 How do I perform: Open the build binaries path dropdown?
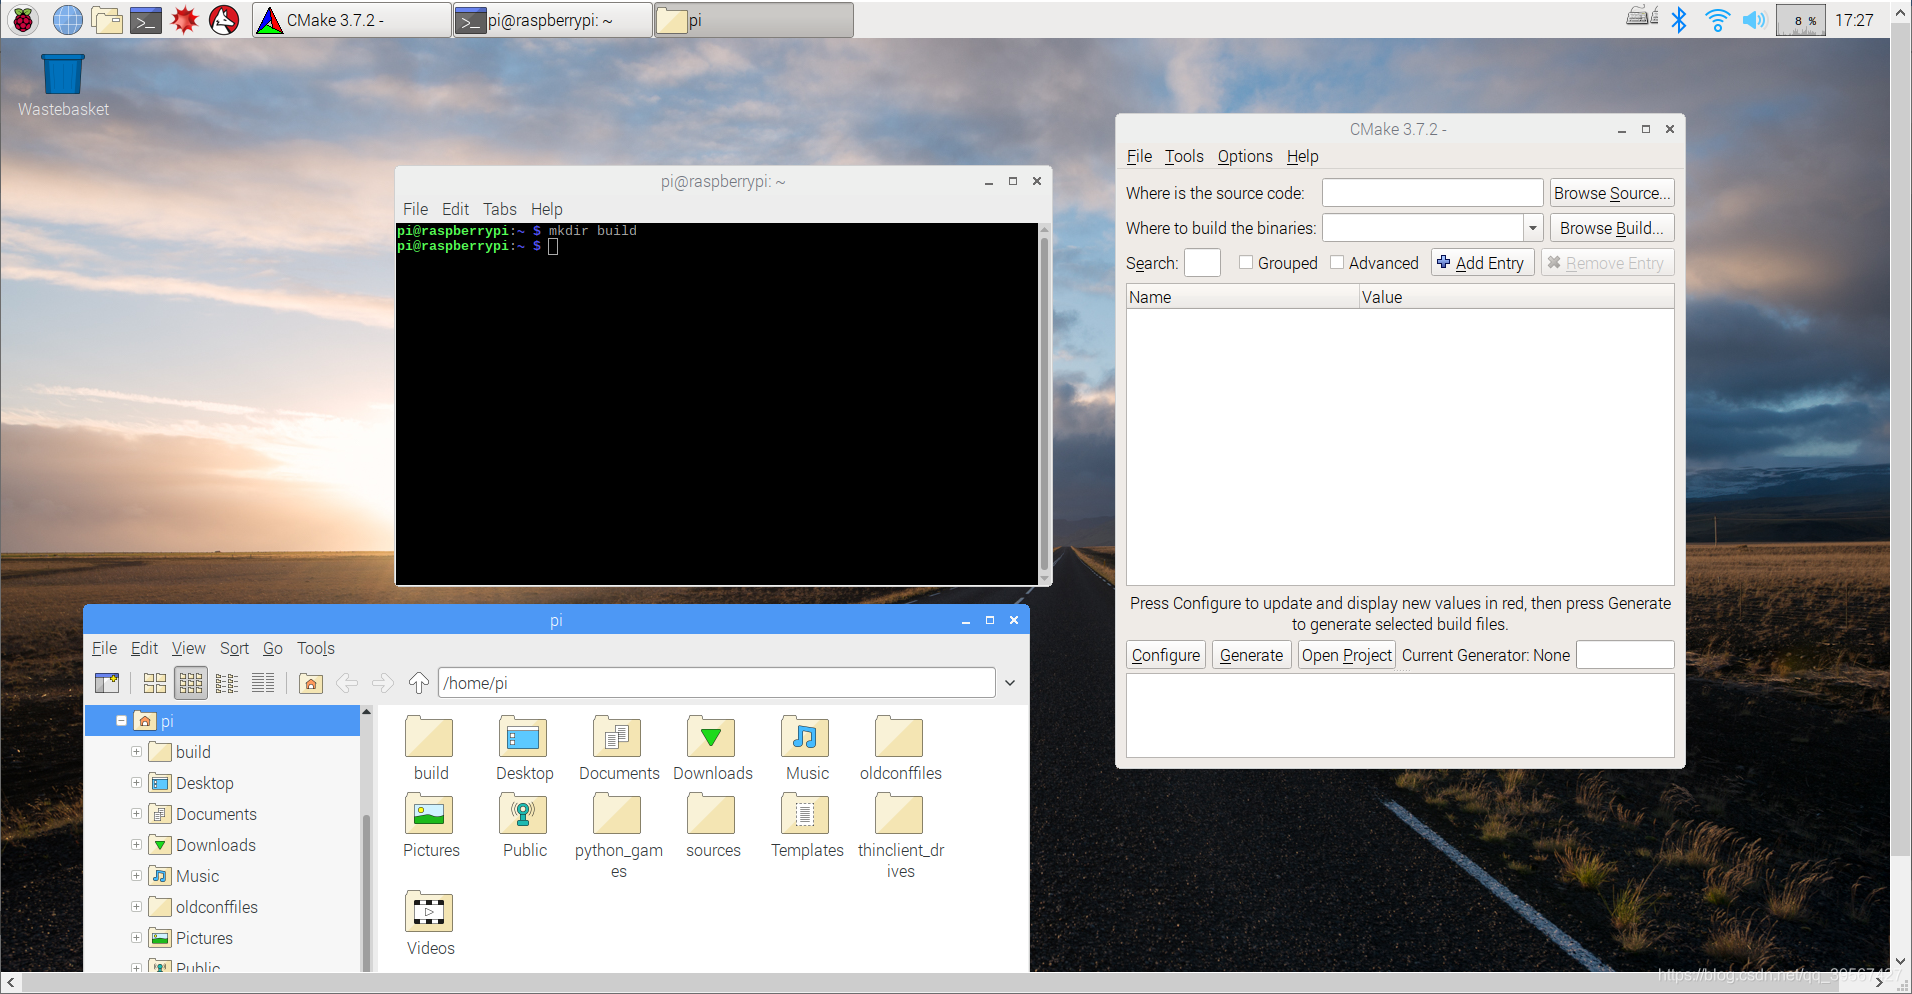(x=1533, y=228)
